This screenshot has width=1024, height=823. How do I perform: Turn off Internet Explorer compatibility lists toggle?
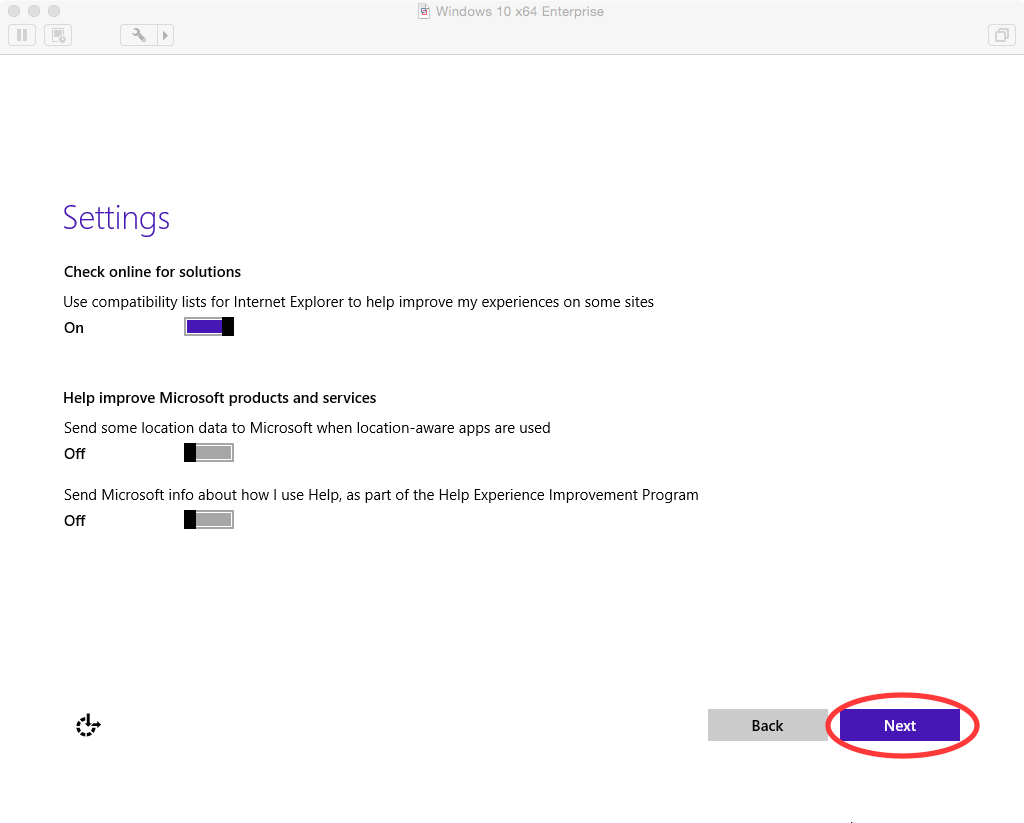click(209, 327)
